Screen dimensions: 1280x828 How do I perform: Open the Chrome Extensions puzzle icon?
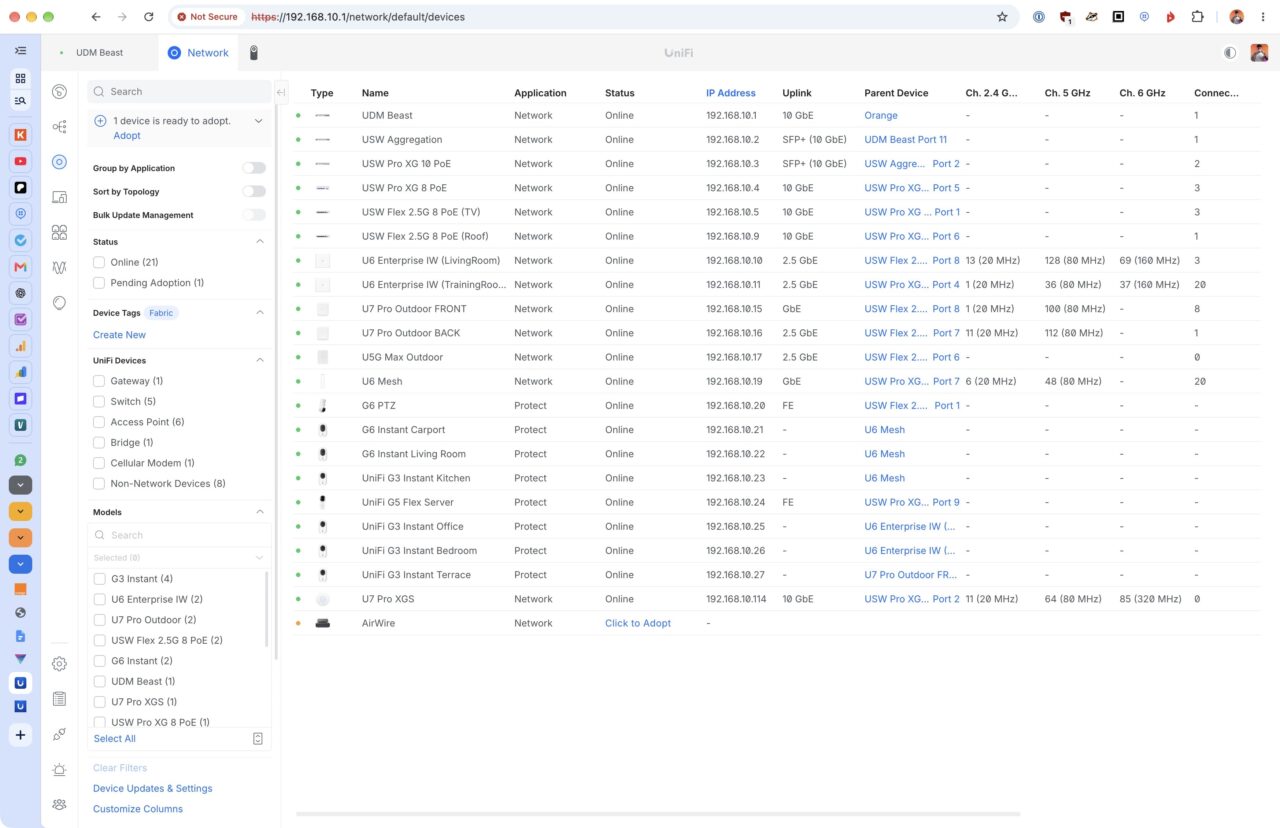coord(1197,17)
